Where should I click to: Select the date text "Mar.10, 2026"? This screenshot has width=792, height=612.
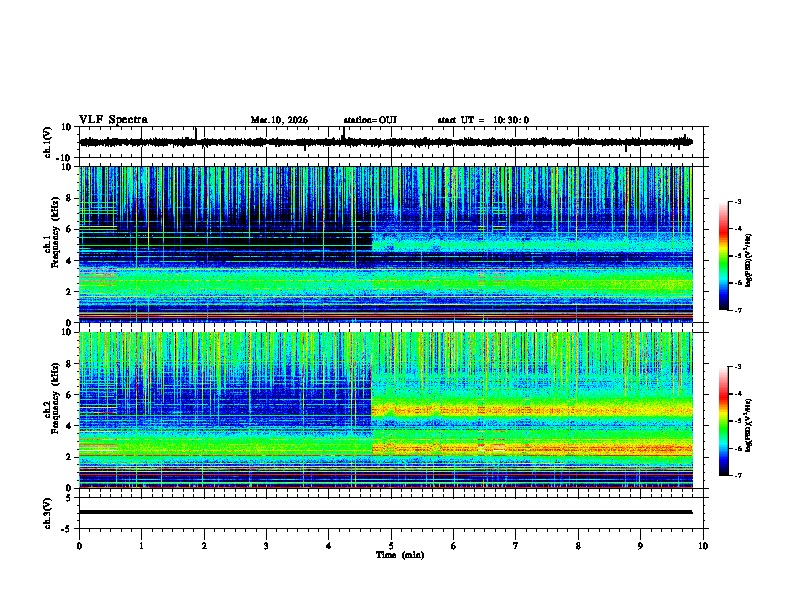279,120
